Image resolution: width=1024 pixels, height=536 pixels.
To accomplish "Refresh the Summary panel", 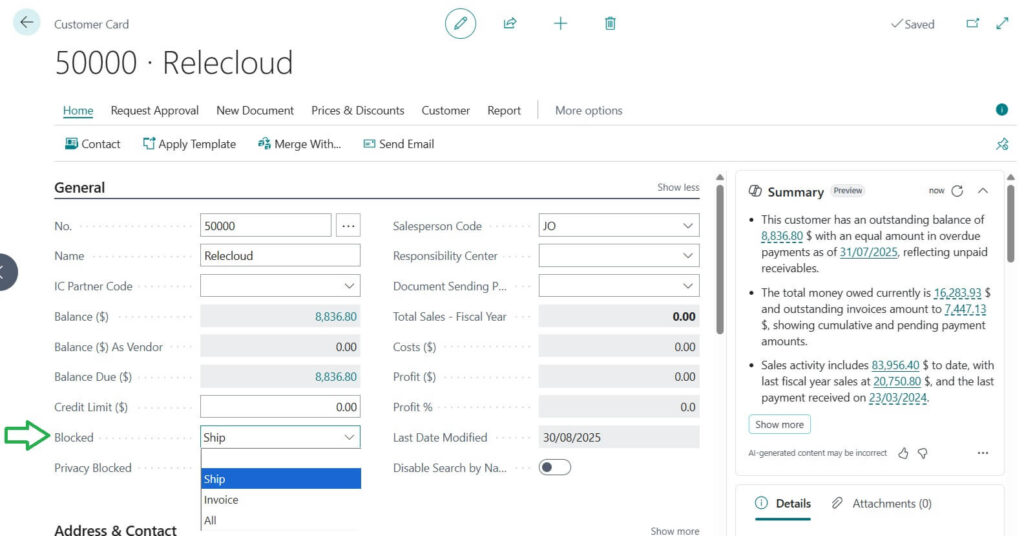I will coord(957,191).
